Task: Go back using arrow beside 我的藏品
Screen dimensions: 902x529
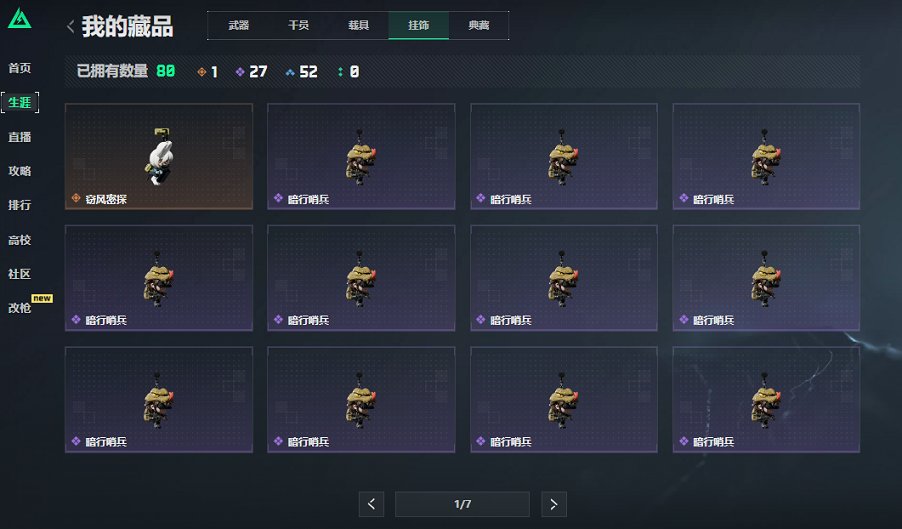Action: (x=70, y=26)
